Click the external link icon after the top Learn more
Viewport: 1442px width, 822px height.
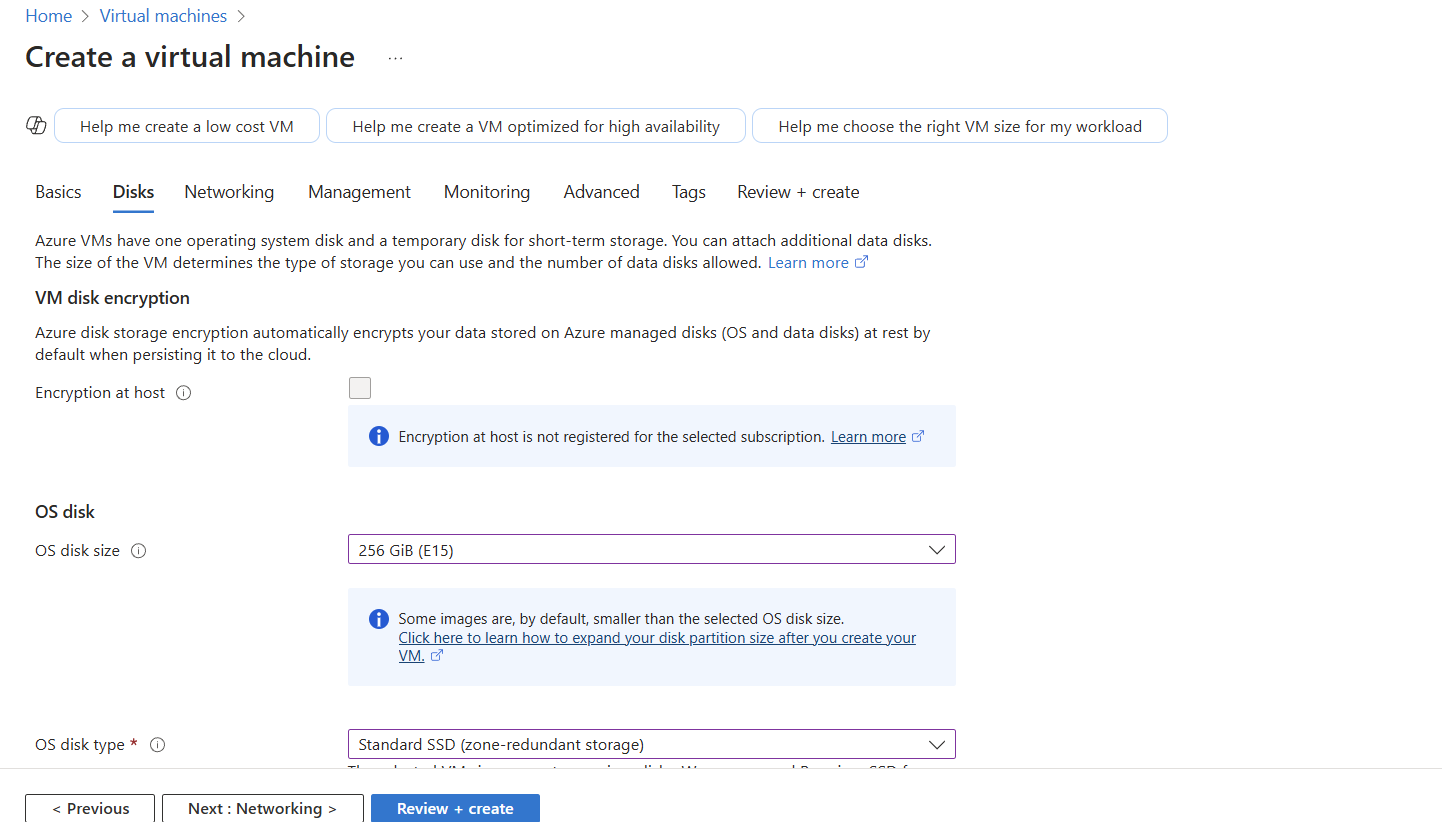(862, 263)
